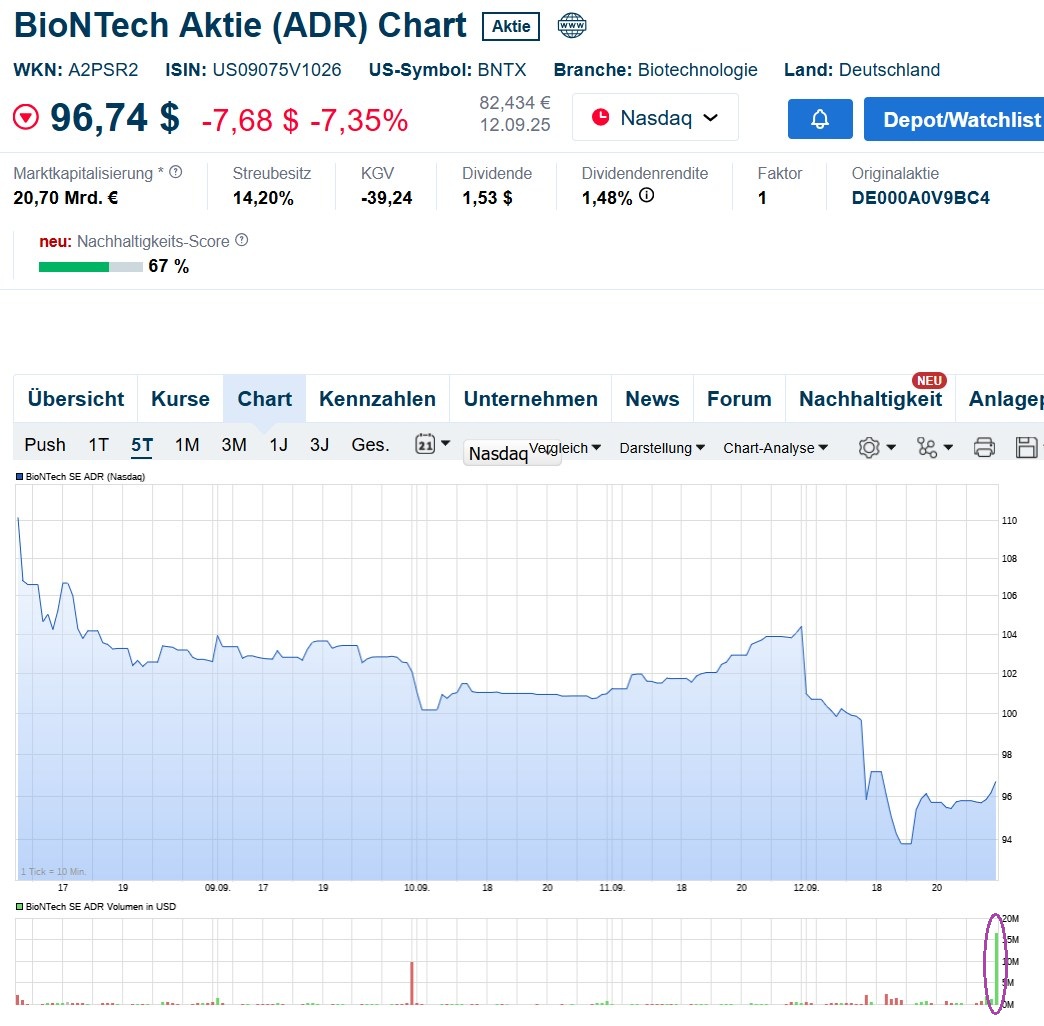Screen dimensions: 1044x1026
Task: Click the save chart floppy icon
Action: click(x=1026, y=446)
